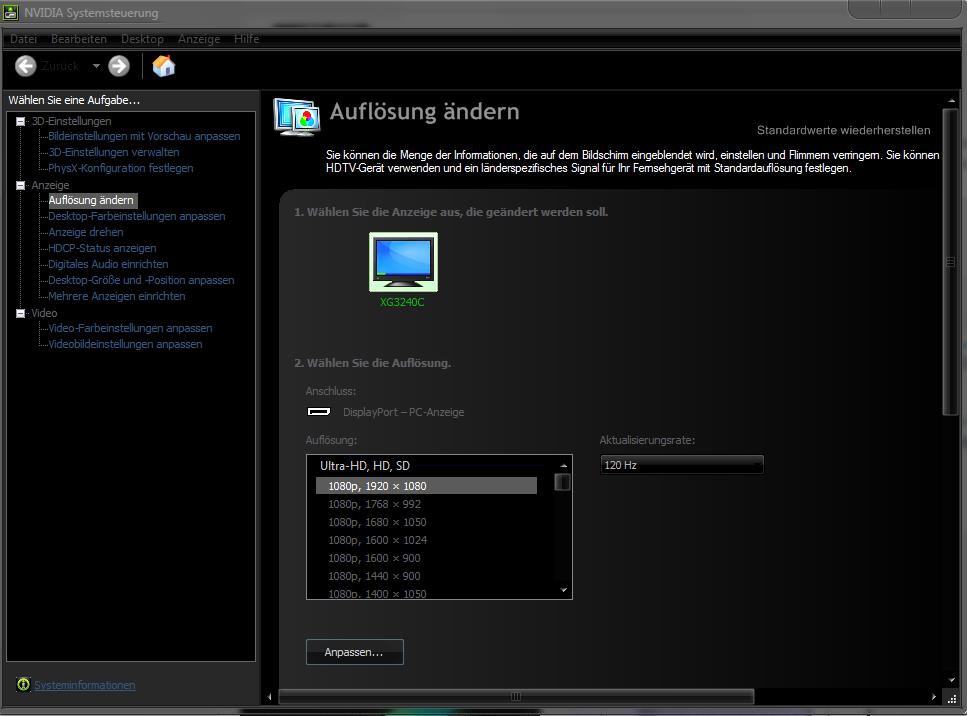
Task: Click the main panel vertical scrollbar thumb
Action: pyautogui.click(x=950, y=262)
